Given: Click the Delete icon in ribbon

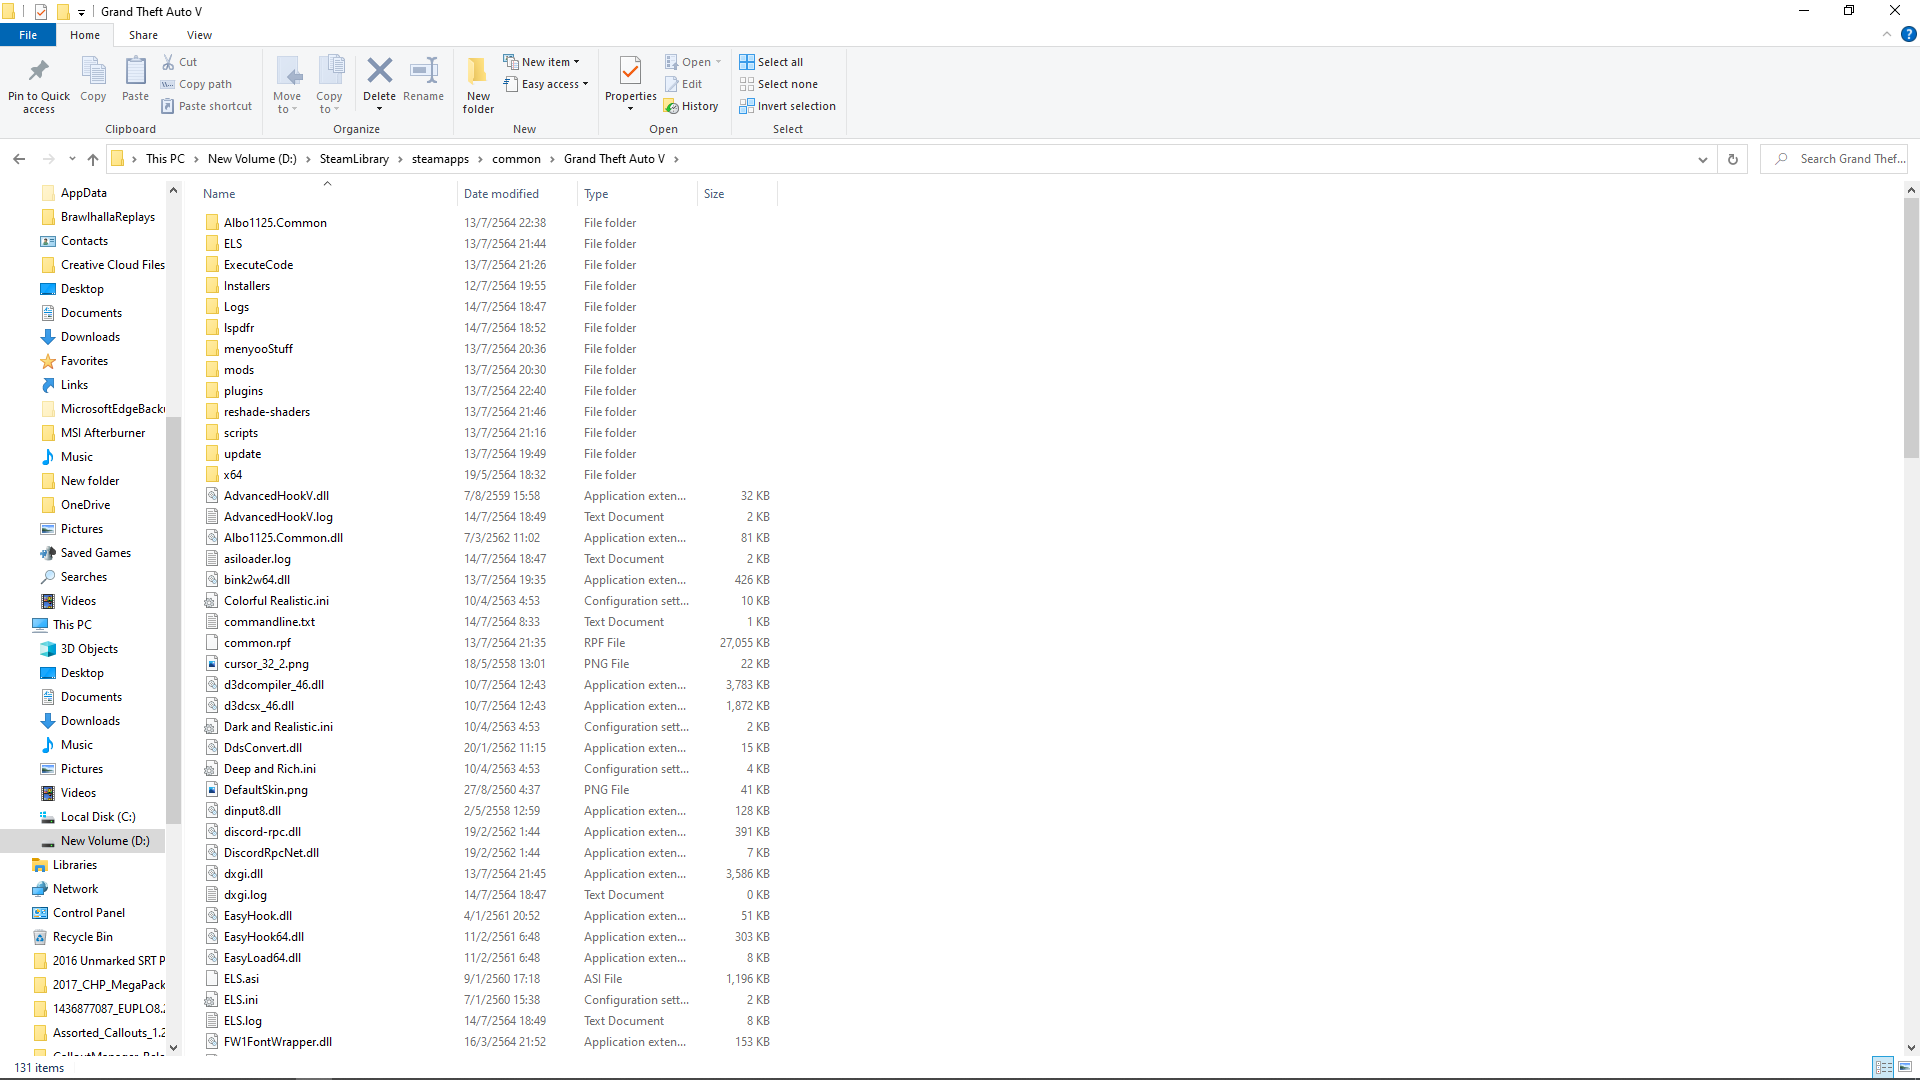Looking at the screenshot, I should [379, 72].
